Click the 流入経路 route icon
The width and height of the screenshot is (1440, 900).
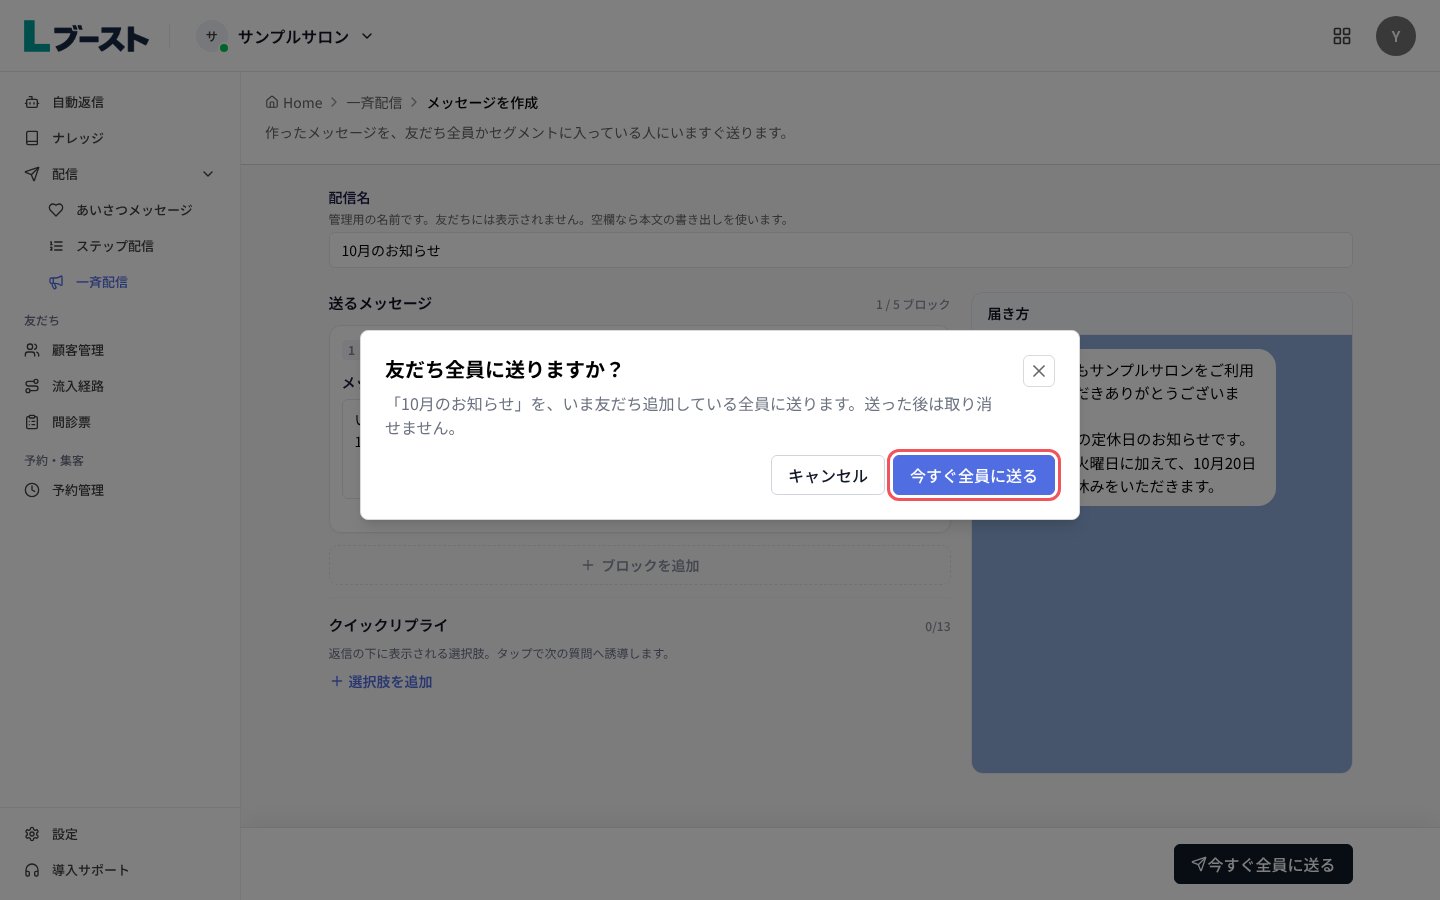coord(32,386)
